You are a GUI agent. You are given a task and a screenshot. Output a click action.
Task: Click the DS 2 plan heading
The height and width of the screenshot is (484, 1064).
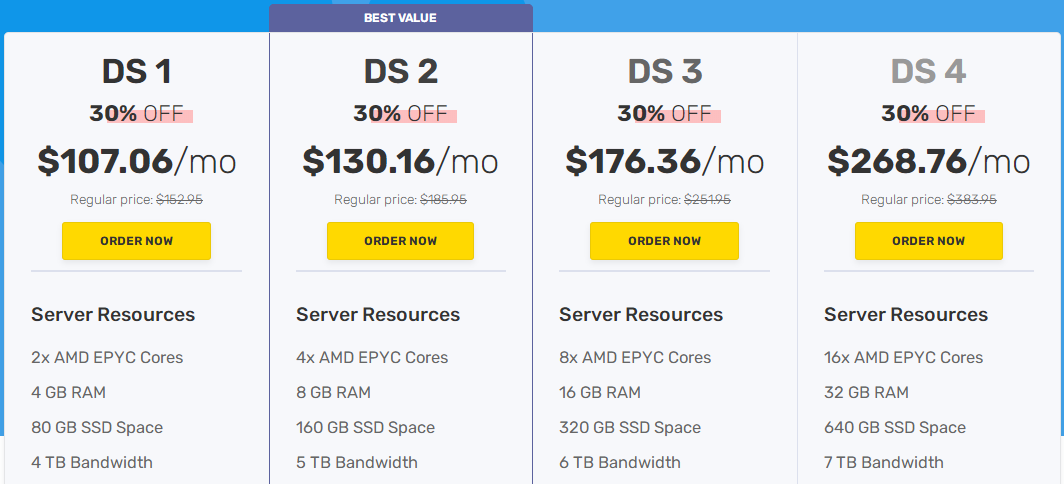[x=400, y=71]
